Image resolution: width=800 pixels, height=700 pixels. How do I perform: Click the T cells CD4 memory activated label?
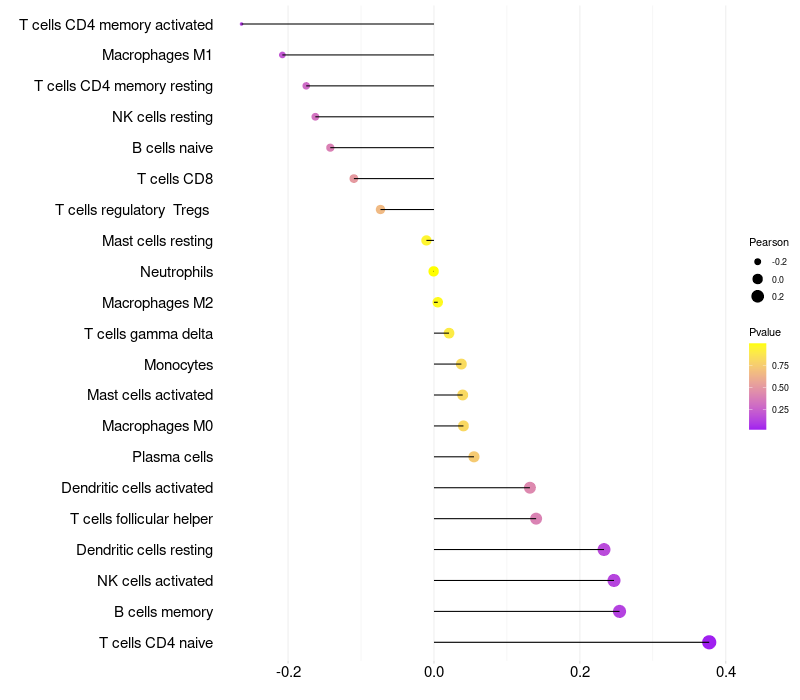(116, 24)
